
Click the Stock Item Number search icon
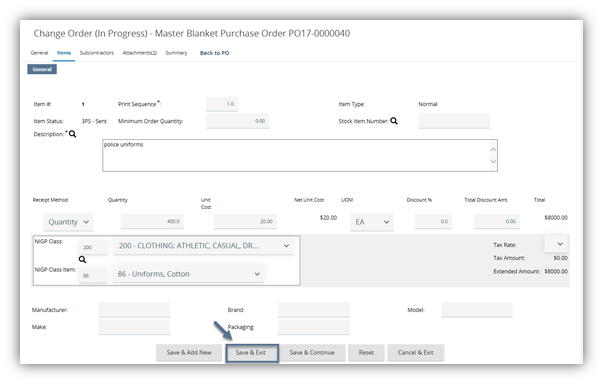(394, 121)
